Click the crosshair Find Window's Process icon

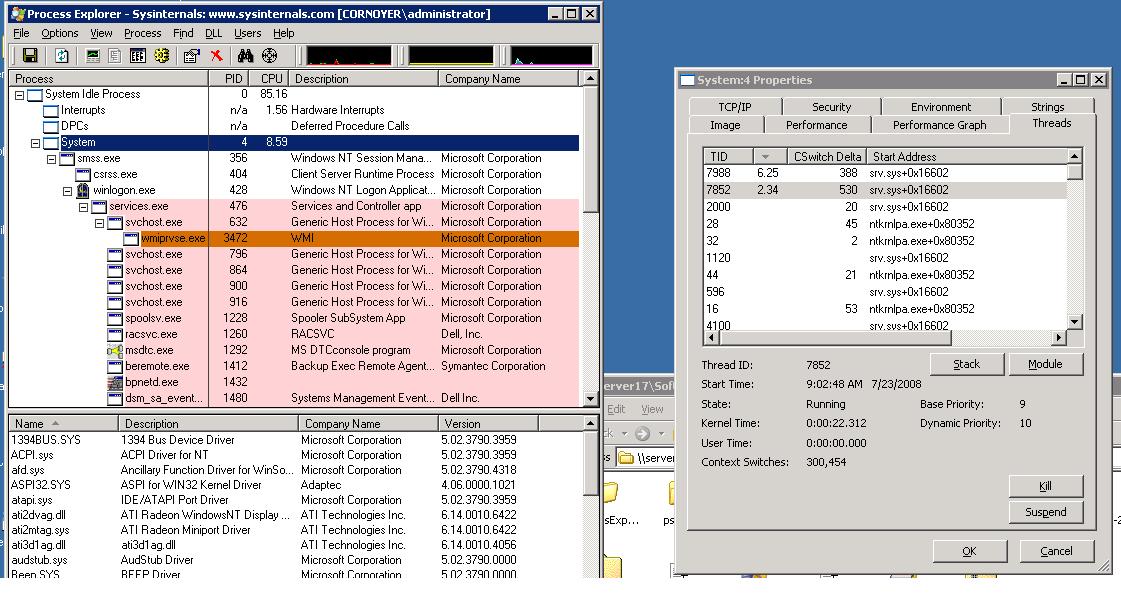pyautogui.click(x=270, y=56)
